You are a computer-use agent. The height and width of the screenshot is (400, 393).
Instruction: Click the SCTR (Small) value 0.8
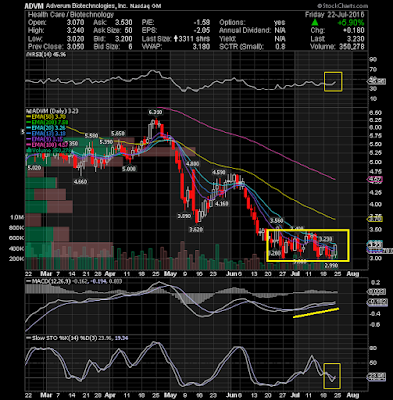(280, 47)
